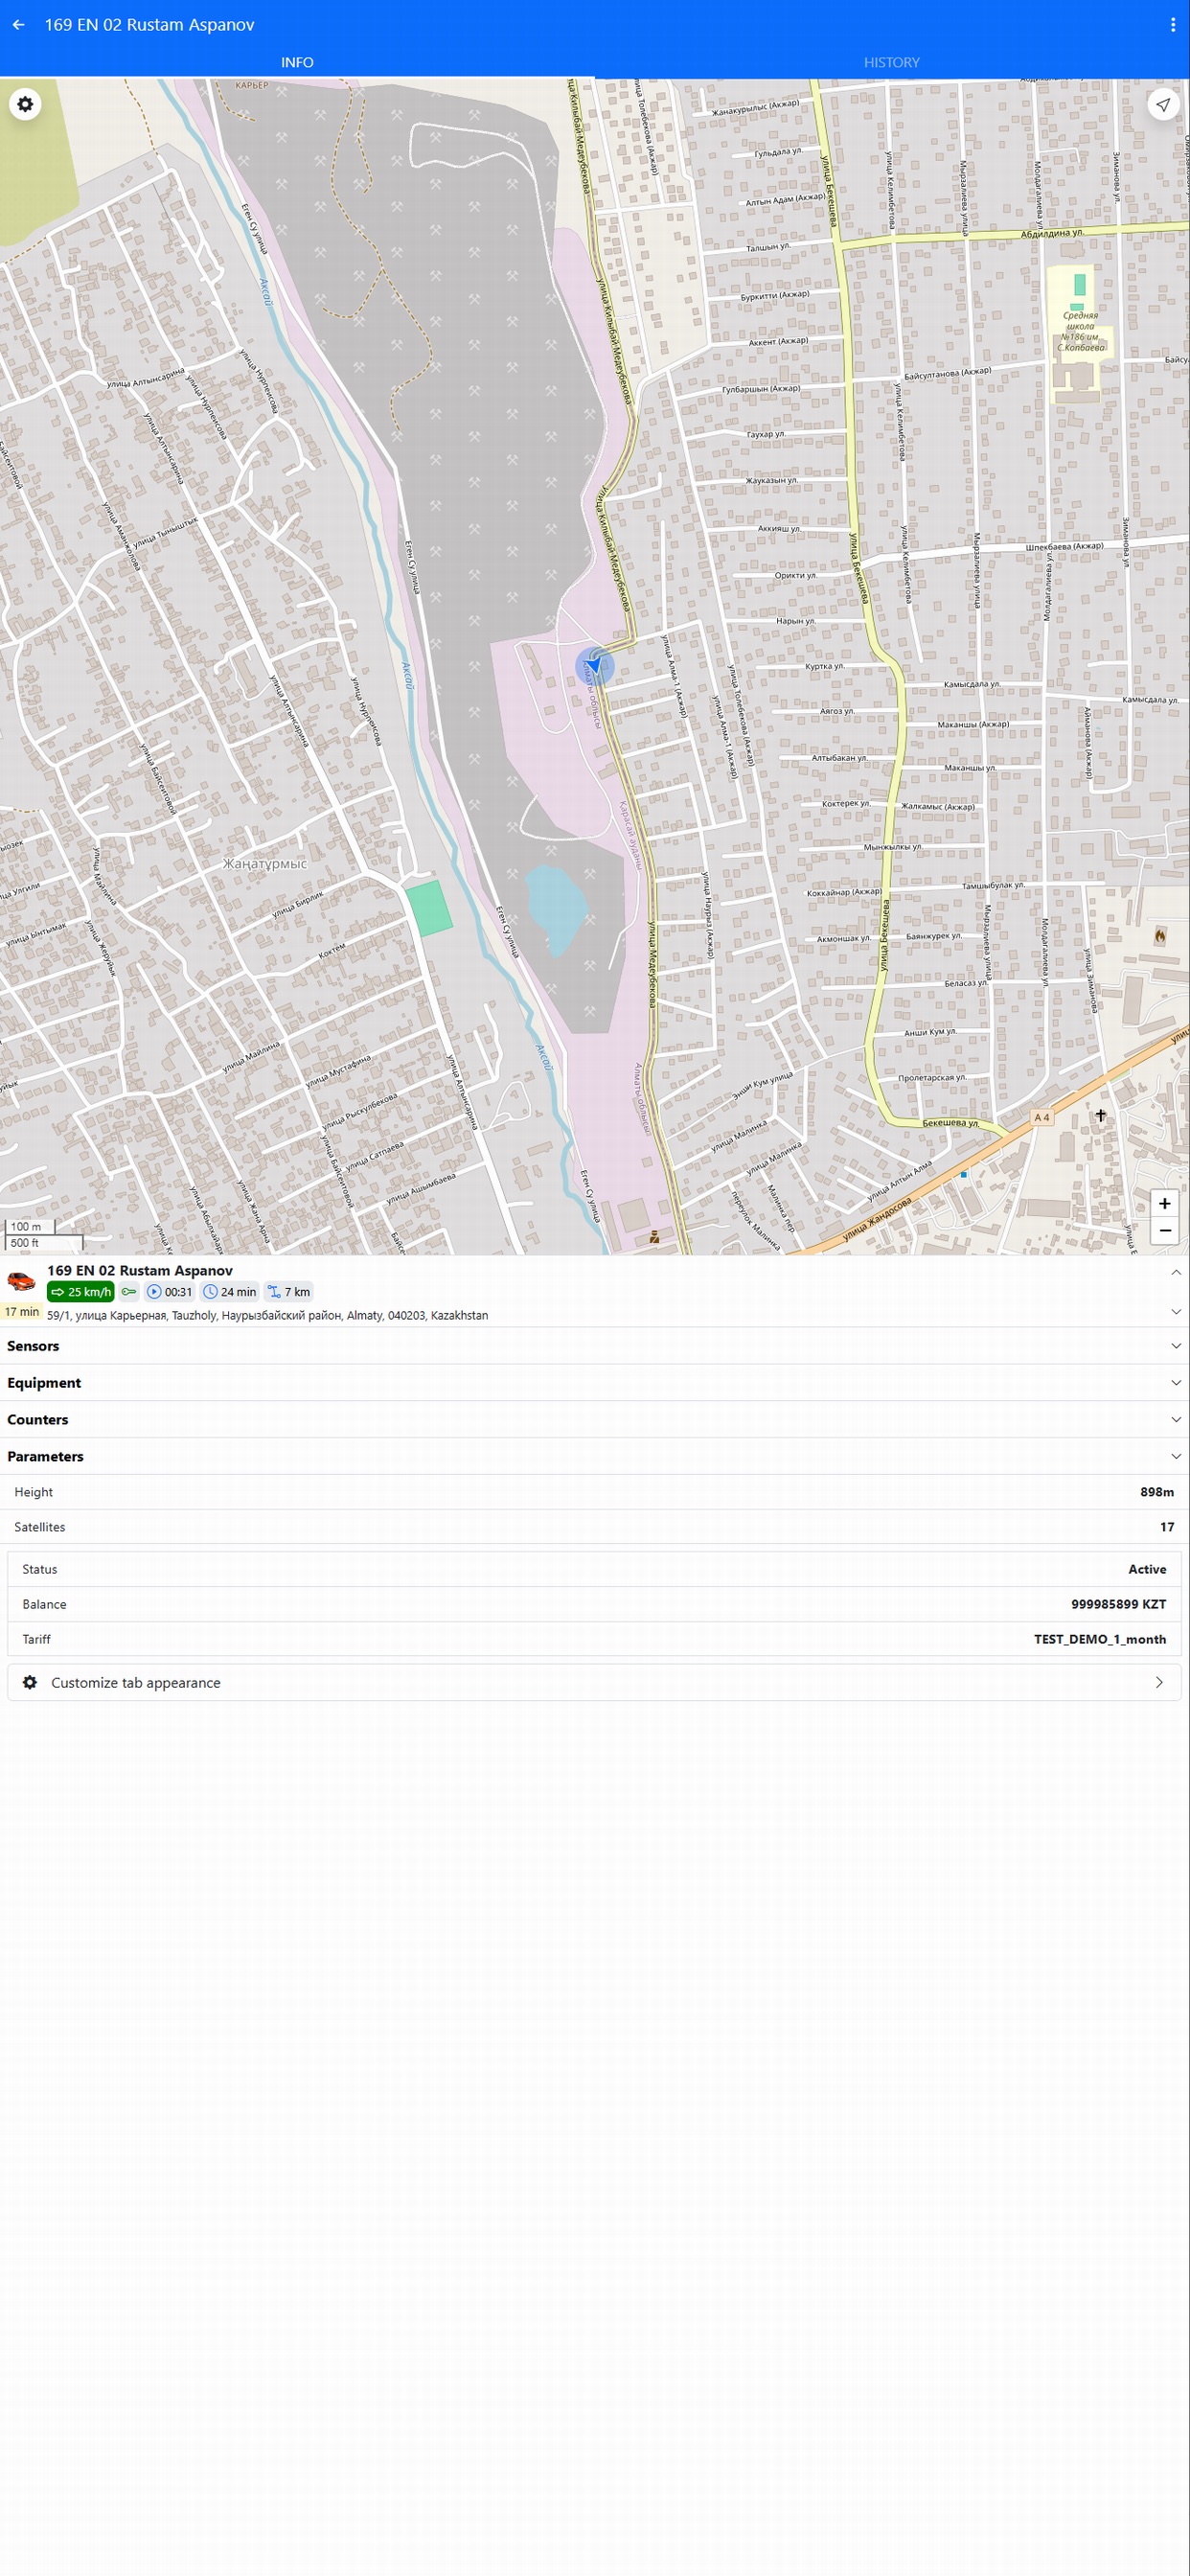Click the 17 min last-update label
This screenshot has width=1190, height=2576.
pyautogui.click(x=21, y=1312)
